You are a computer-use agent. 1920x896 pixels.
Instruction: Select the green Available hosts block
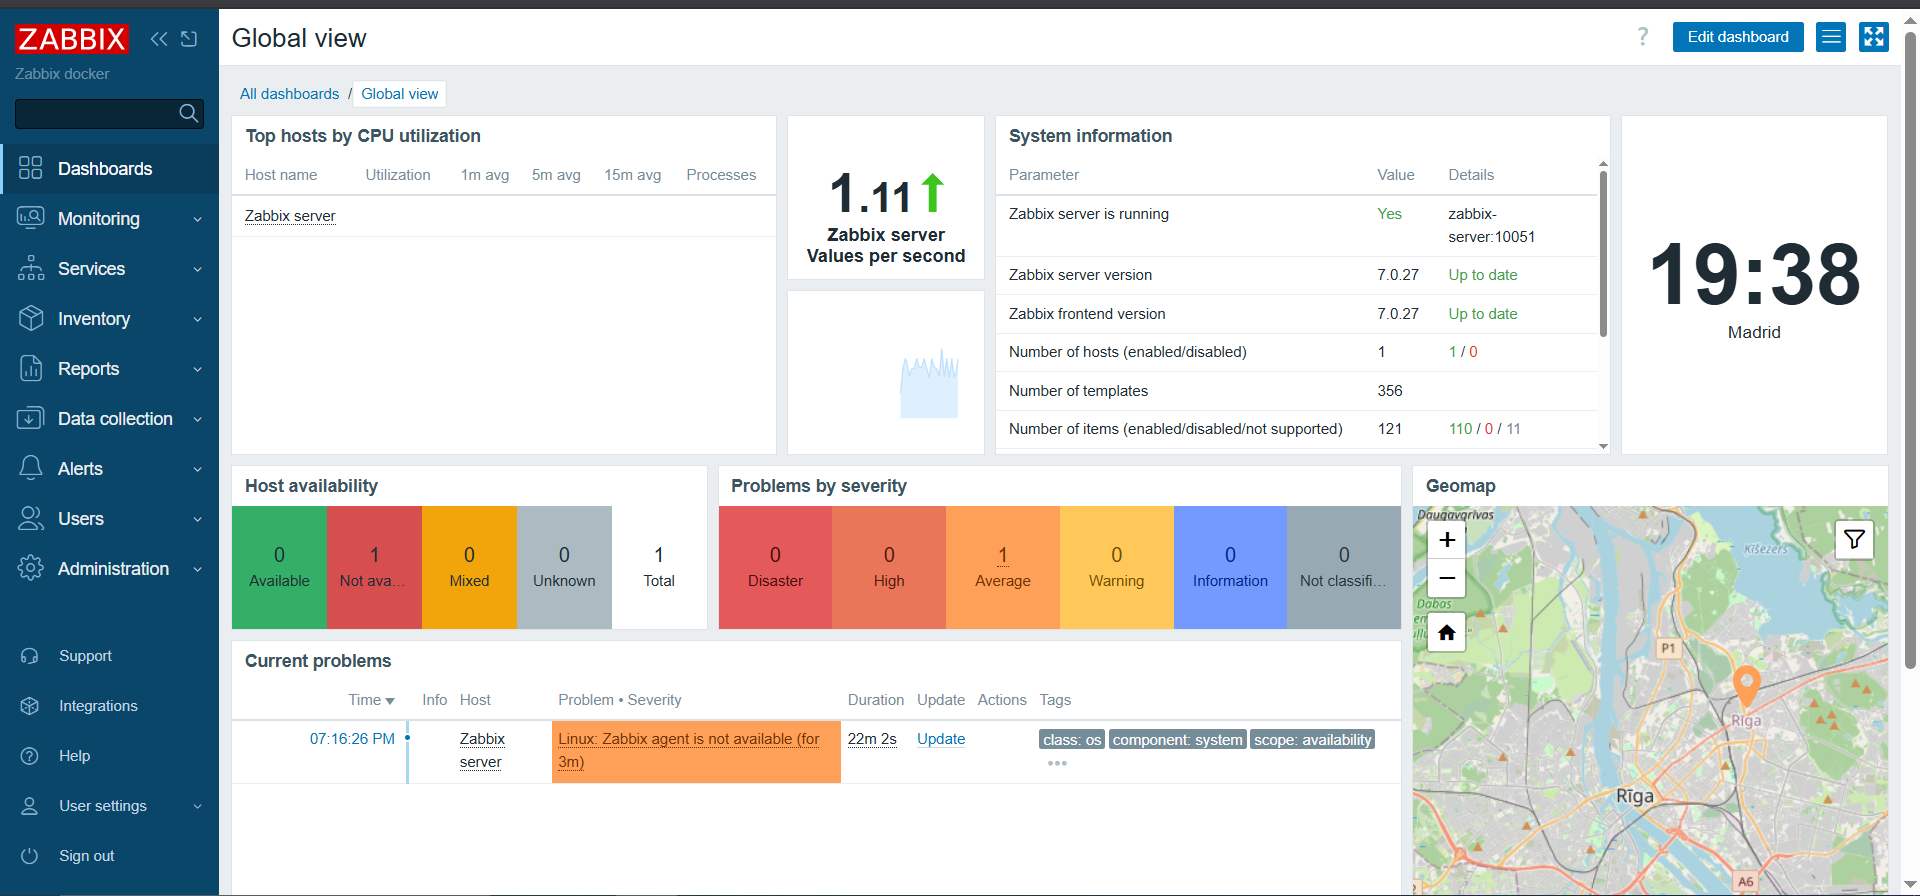[x=279, y=567]
